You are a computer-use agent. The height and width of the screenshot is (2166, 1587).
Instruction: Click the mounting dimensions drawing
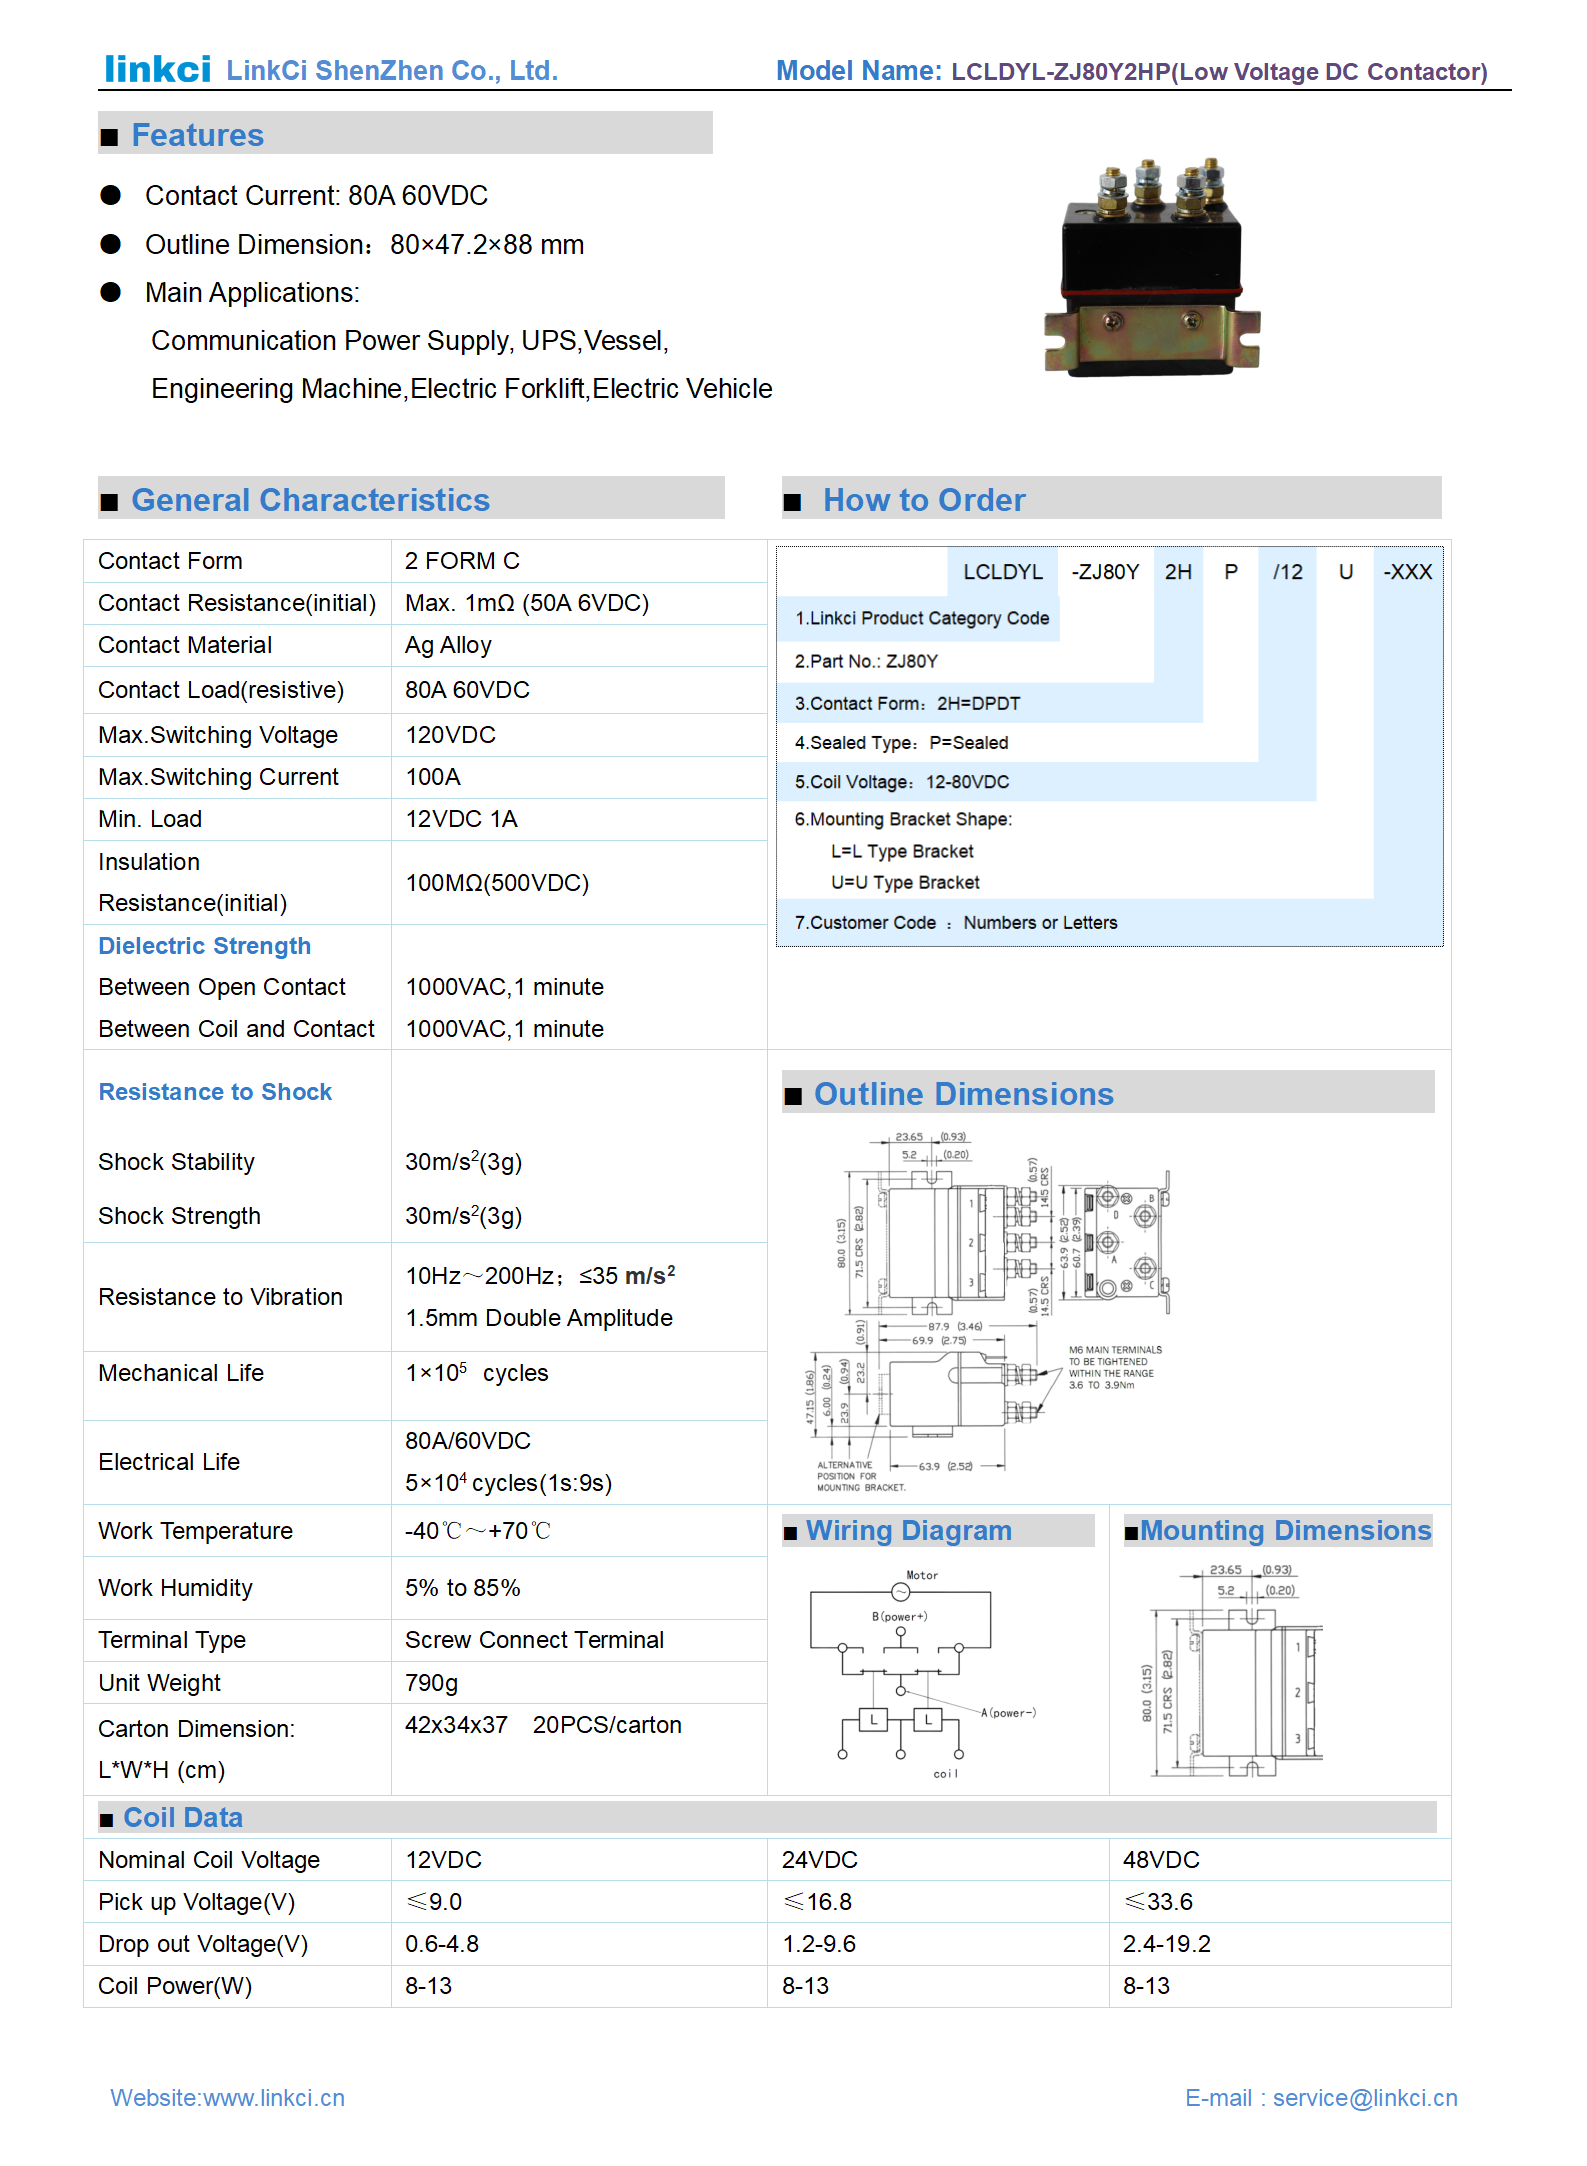pyautogui.click(x=1235, y=1670)
